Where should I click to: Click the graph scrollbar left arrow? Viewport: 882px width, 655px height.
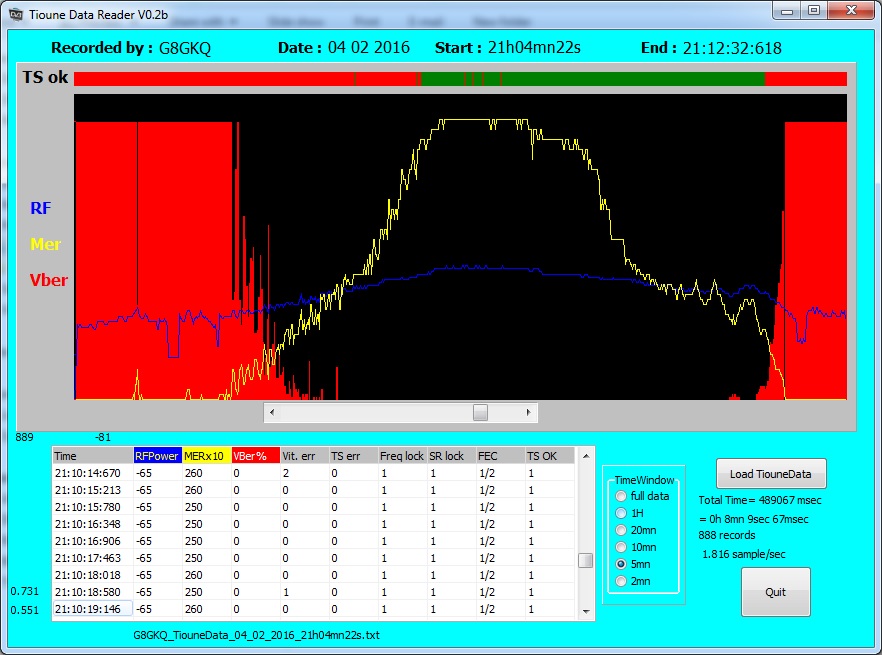(272, 412)
